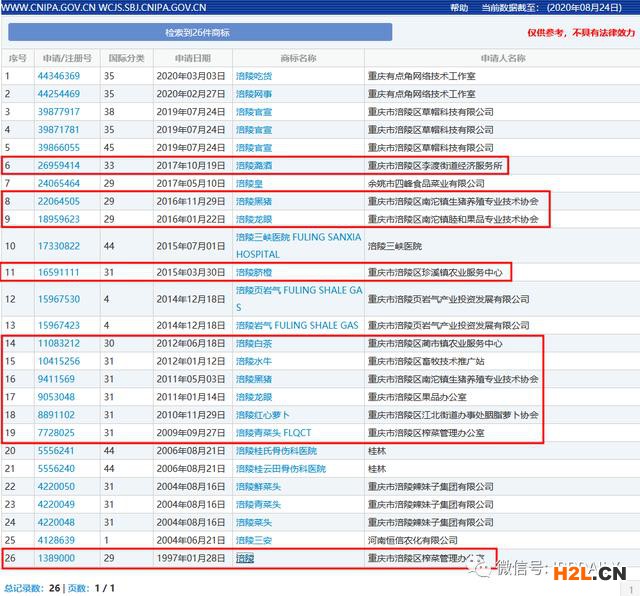Open registration number 44346369
Image resolution: width=640 pixels, height=596 pixels.
coord(59,76)
